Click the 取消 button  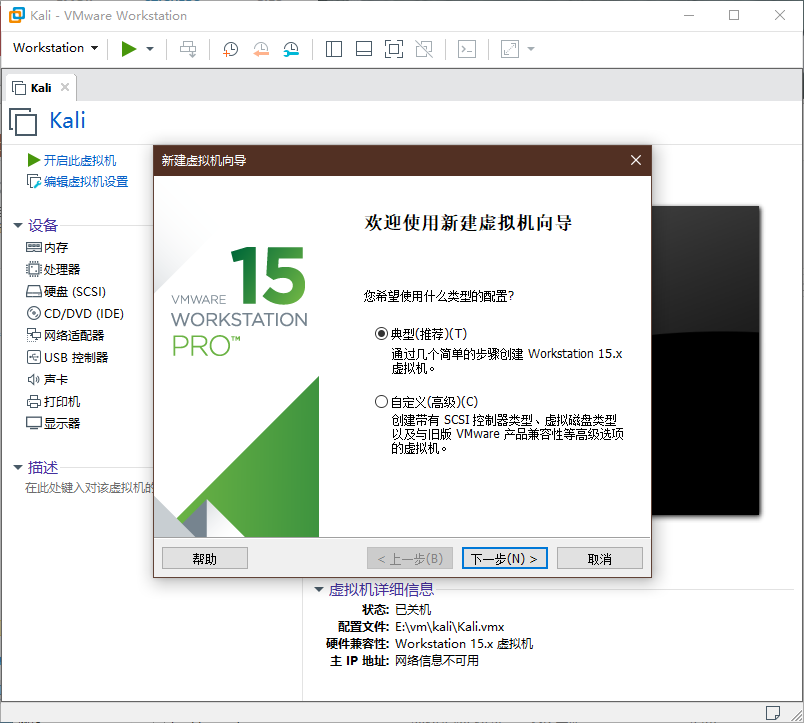[x=599, y=558]
